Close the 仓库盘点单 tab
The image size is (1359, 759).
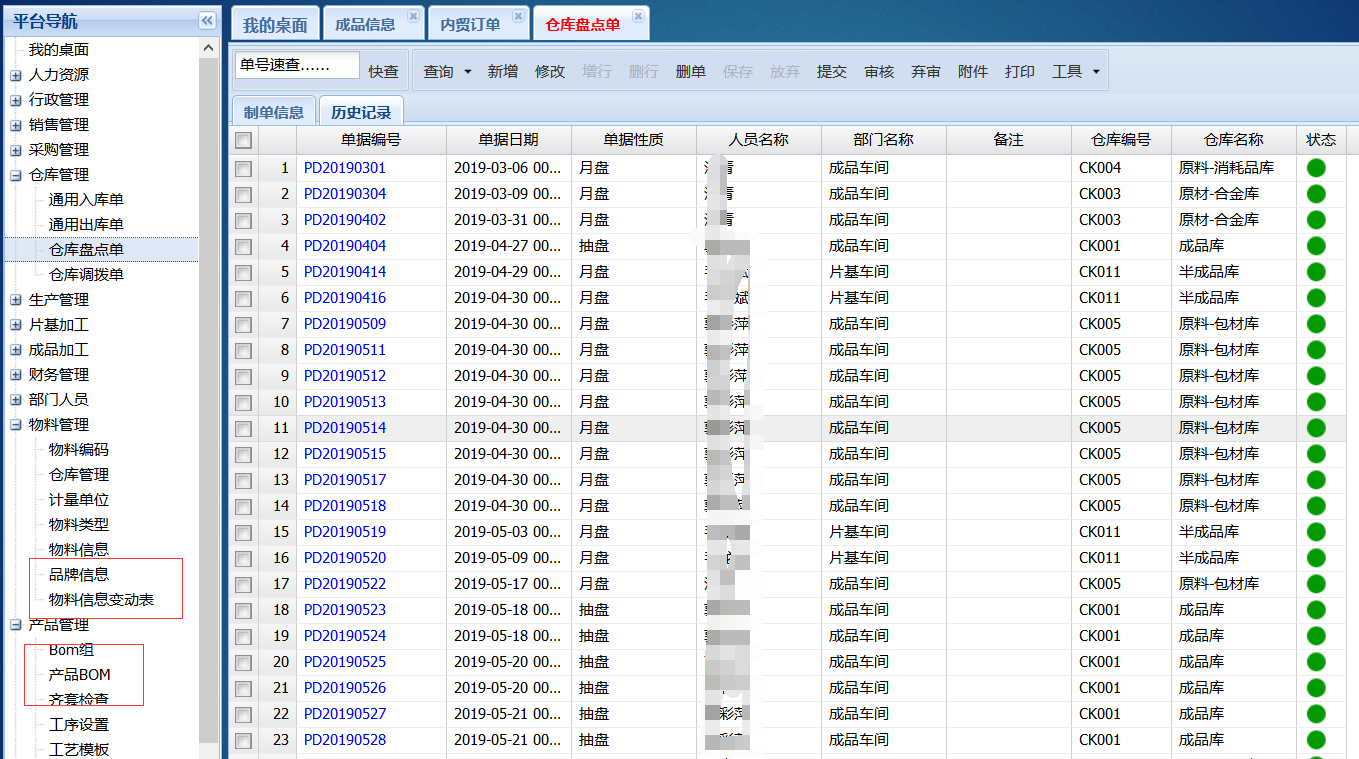pos(638,16)
